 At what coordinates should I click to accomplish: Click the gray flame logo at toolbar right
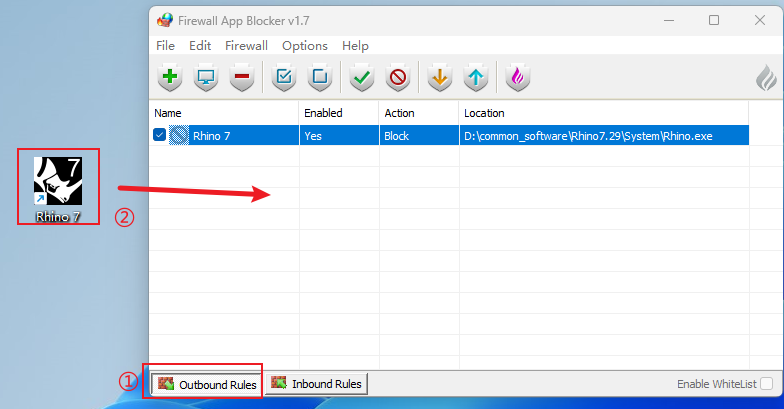pos(766,78)
